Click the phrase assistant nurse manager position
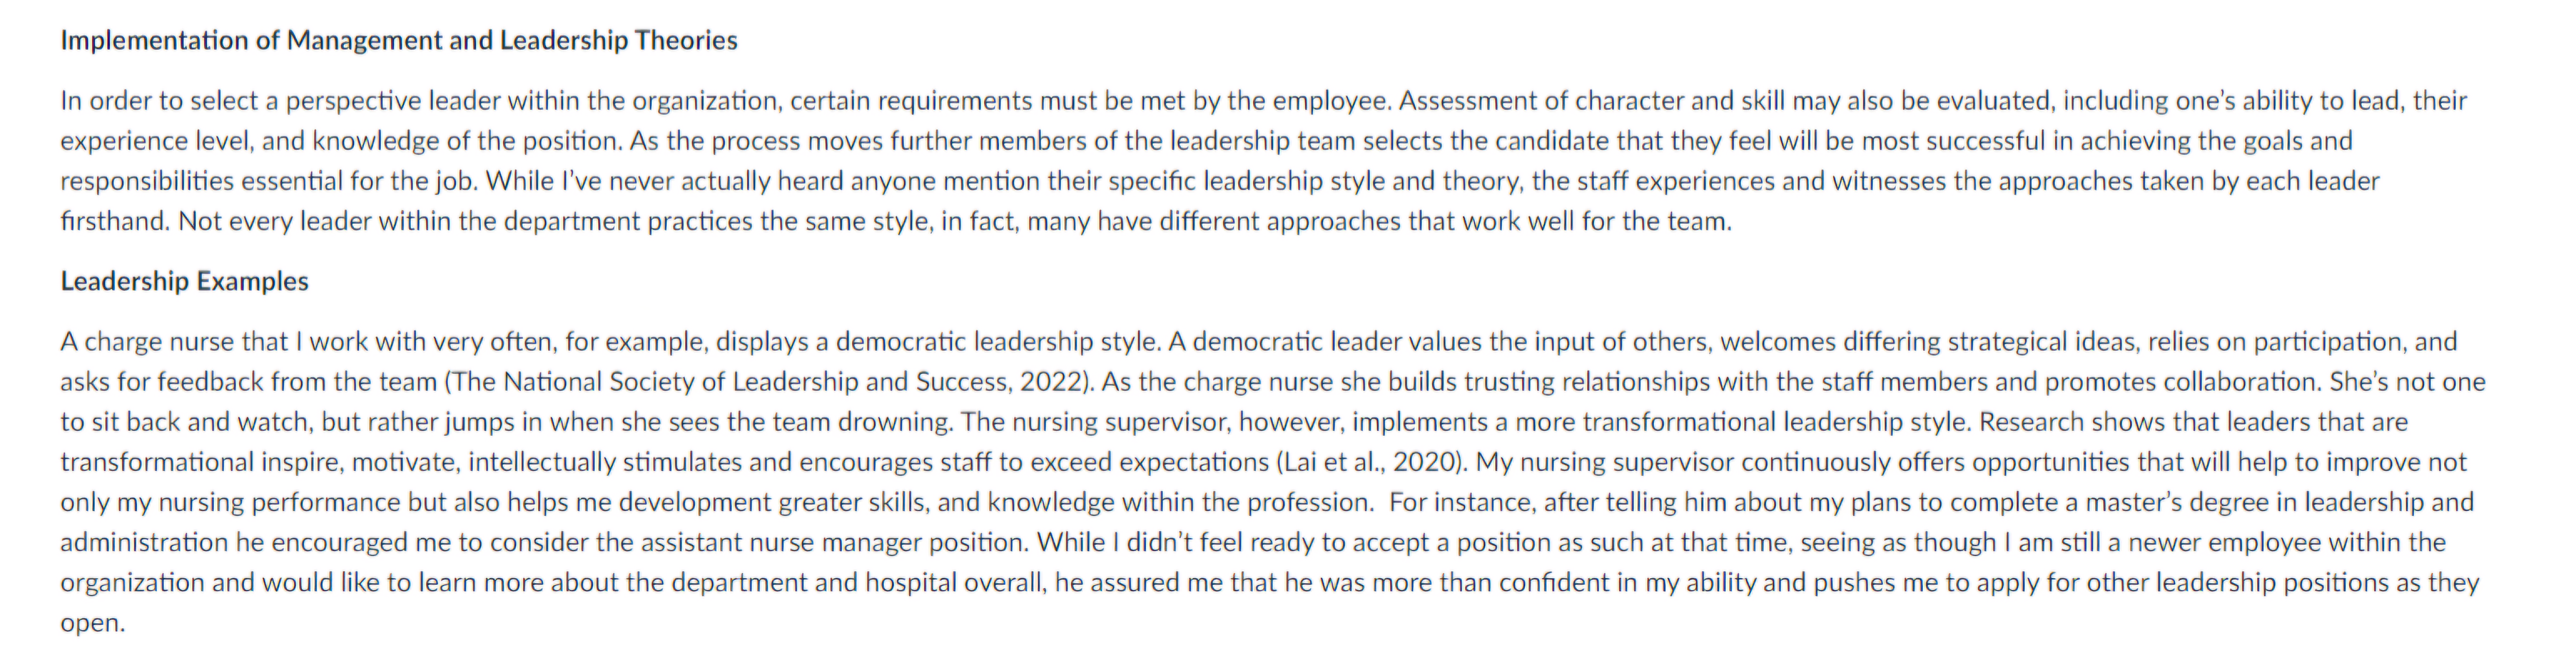The height and width of the screenshot is (665, 2576). point(833,543)
